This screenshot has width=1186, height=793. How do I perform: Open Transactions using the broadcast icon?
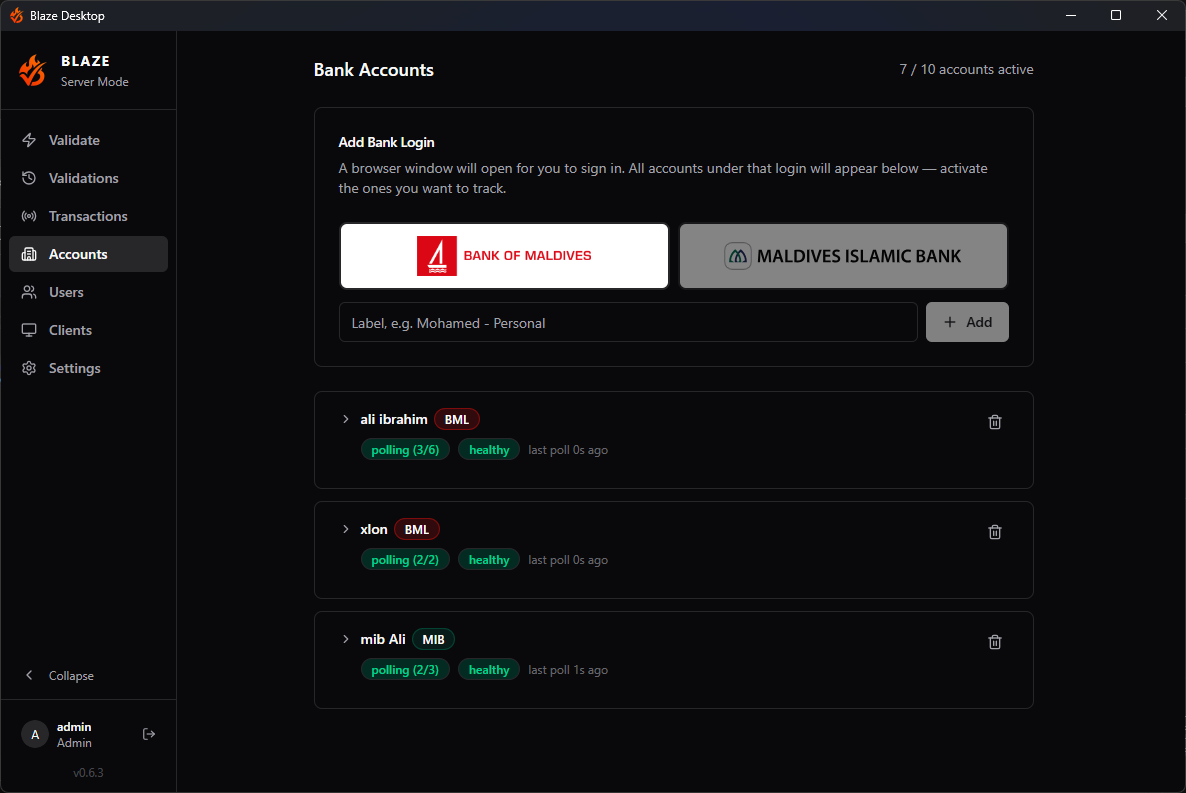click(x=30, y=216)
